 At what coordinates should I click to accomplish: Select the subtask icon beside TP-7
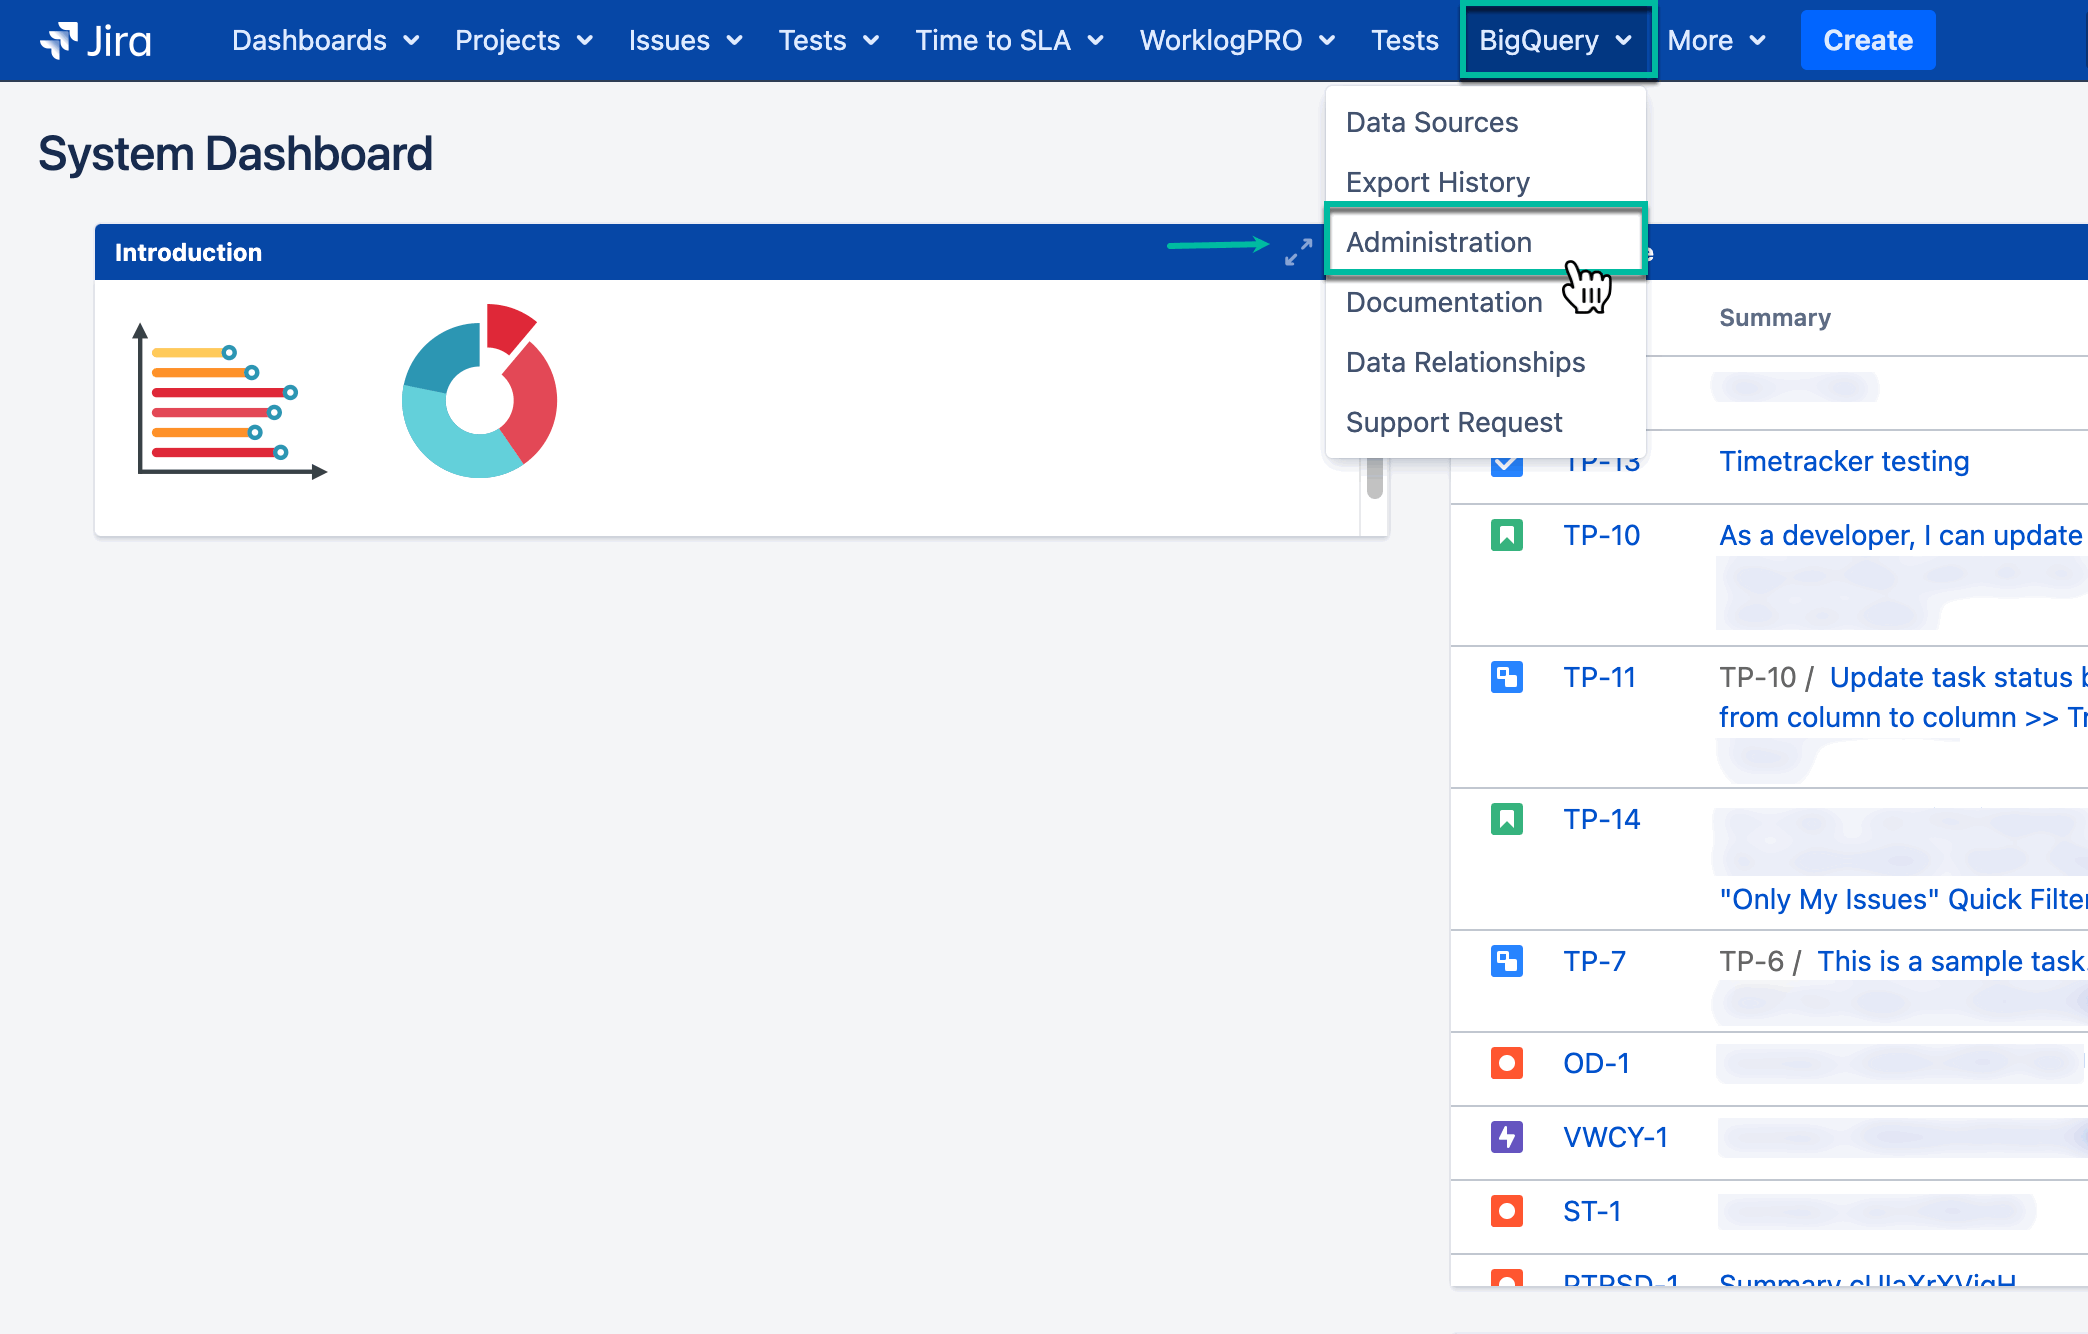(x=1506, y=961)
